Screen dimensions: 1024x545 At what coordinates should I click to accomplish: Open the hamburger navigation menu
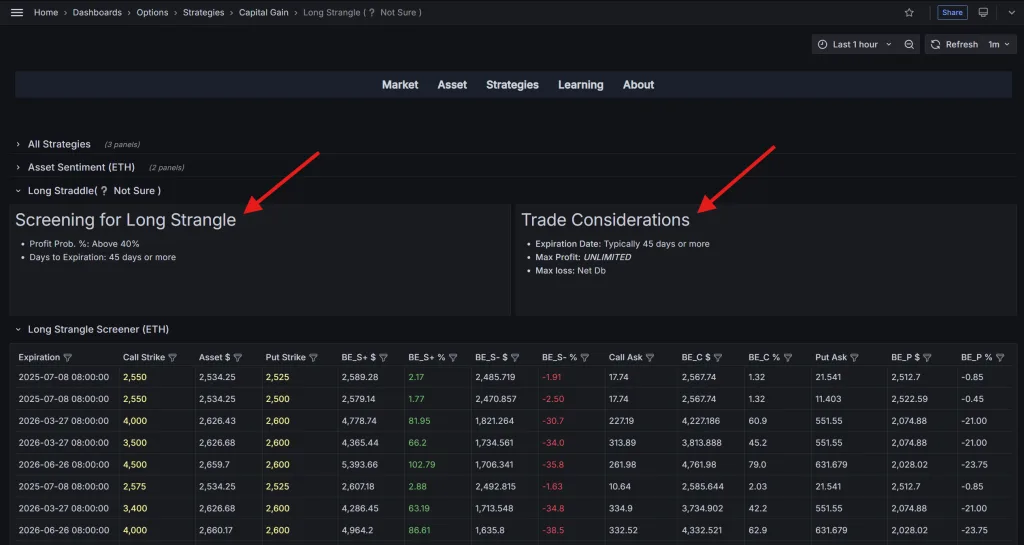click(16, 12)
